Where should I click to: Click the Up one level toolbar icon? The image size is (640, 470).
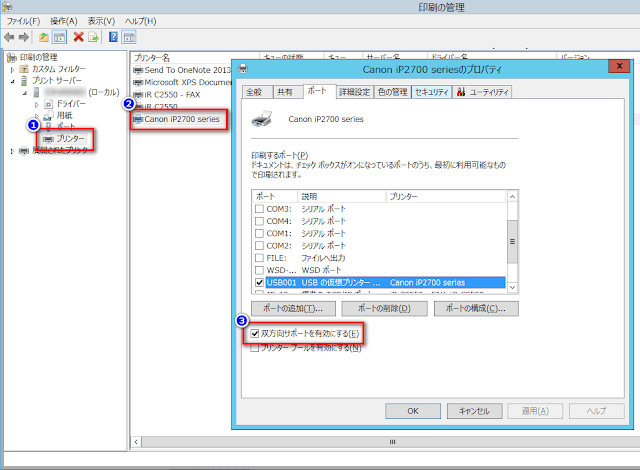(44, 38)
